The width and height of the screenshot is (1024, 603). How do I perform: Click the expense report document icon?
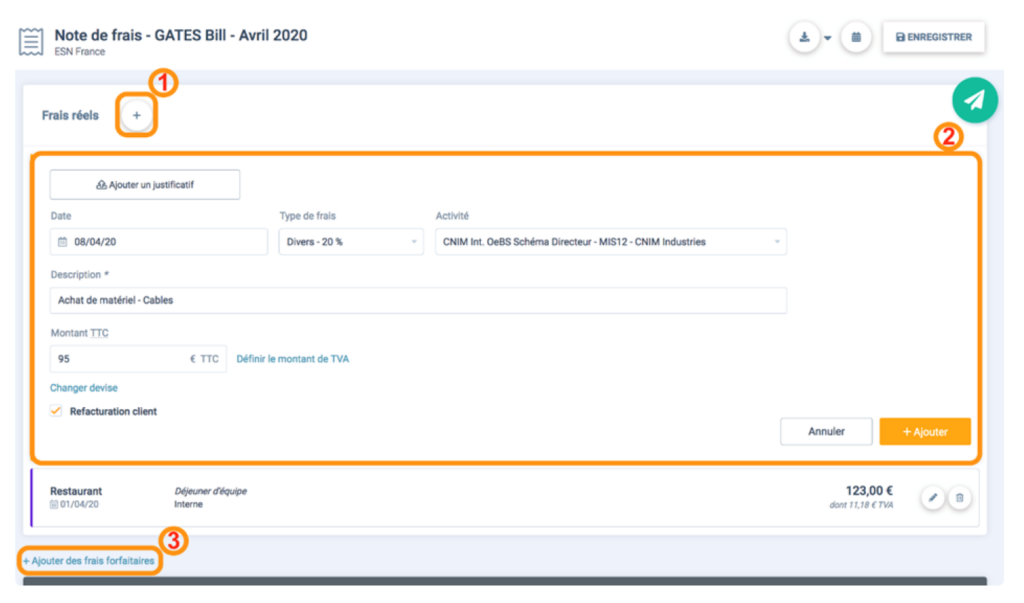[31, 42]
